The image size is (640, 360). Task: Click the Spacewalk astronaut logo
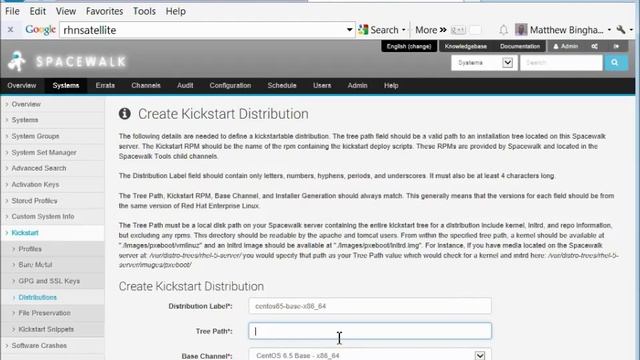(x=17, y=61)
